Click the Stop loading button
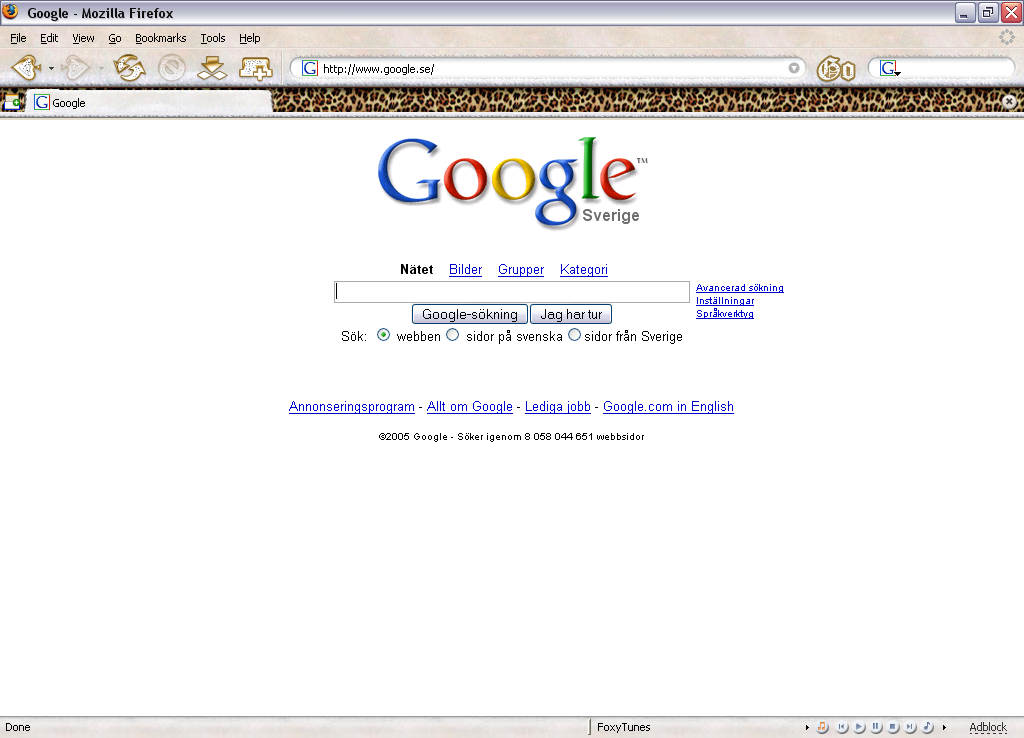 point(172,68)
